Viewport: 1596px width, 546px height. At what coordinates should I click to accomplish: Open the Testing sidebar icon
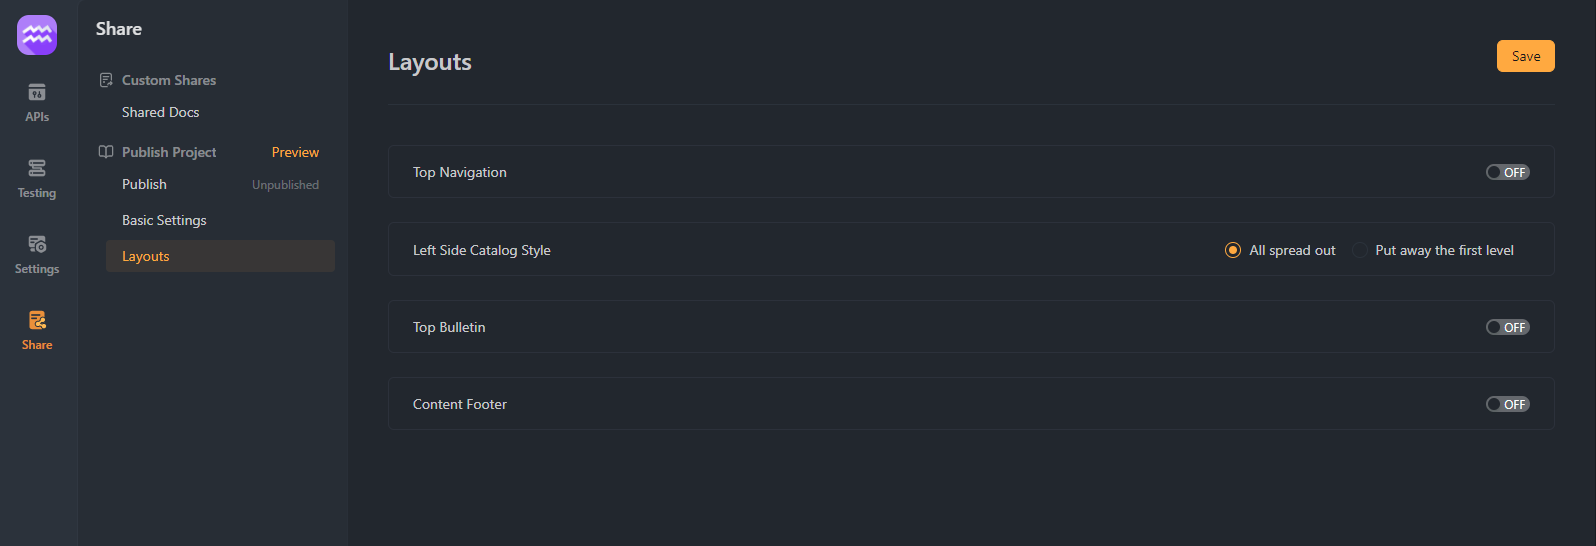tap(37, 168)
